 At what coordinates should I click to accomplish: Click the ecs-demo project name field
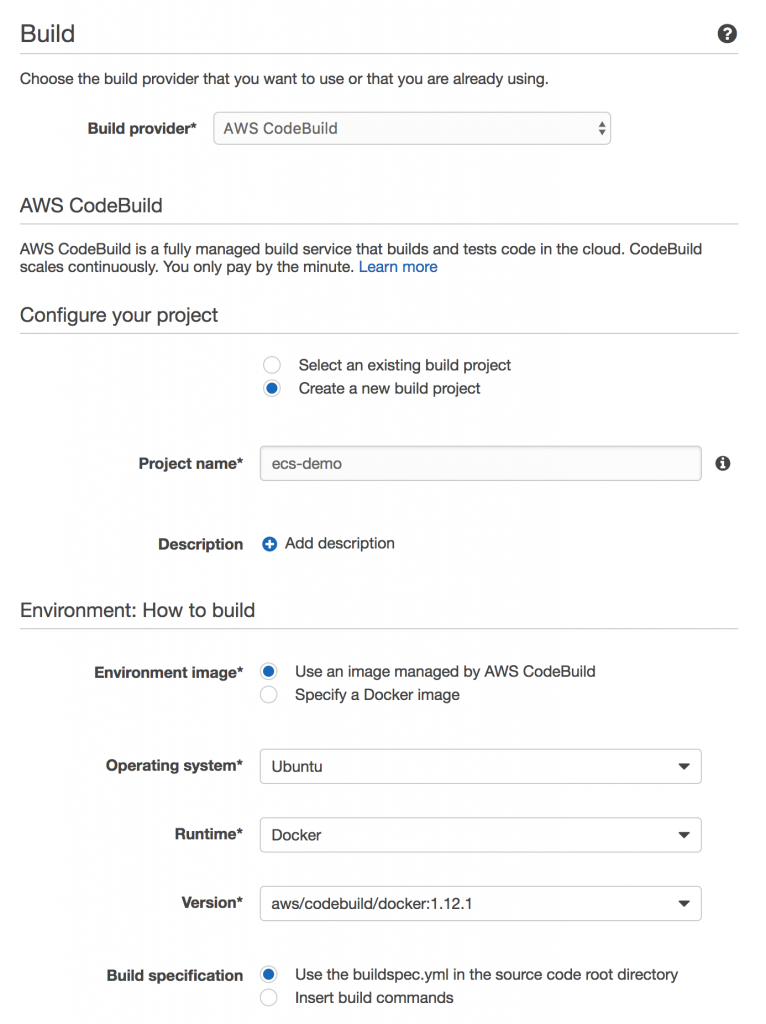pos(481,464)
